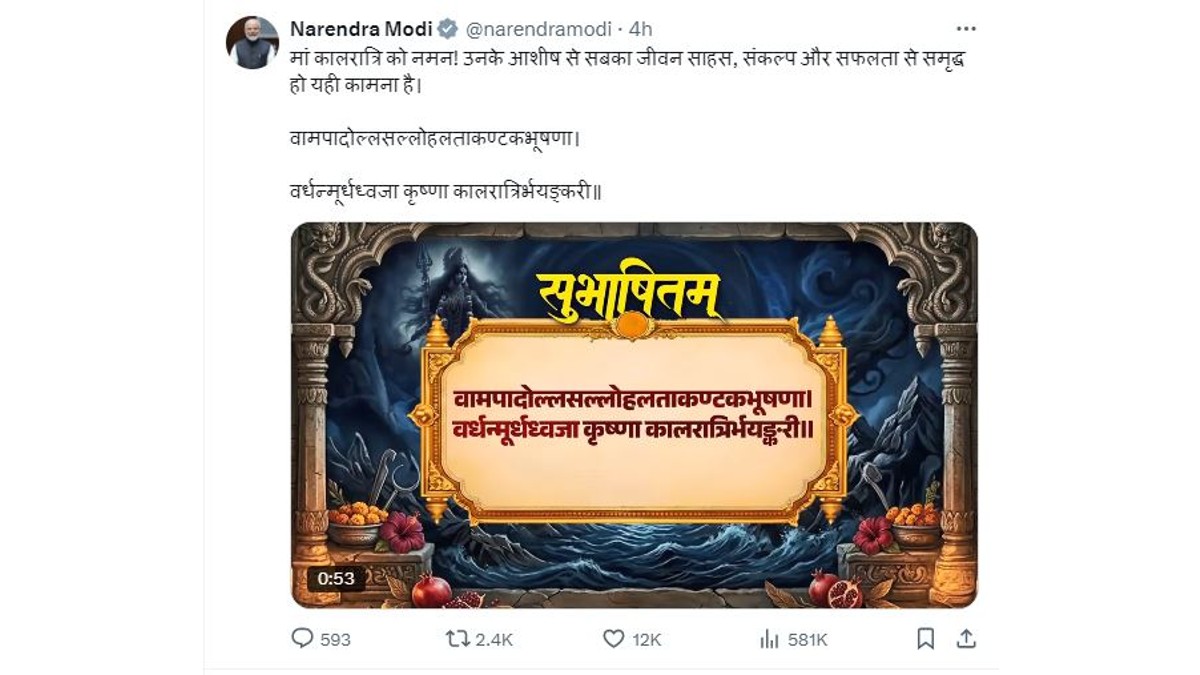Open Narendra Modi's profile picture
The width and height of the screenshot is (1200, 675).
(252, 43)
